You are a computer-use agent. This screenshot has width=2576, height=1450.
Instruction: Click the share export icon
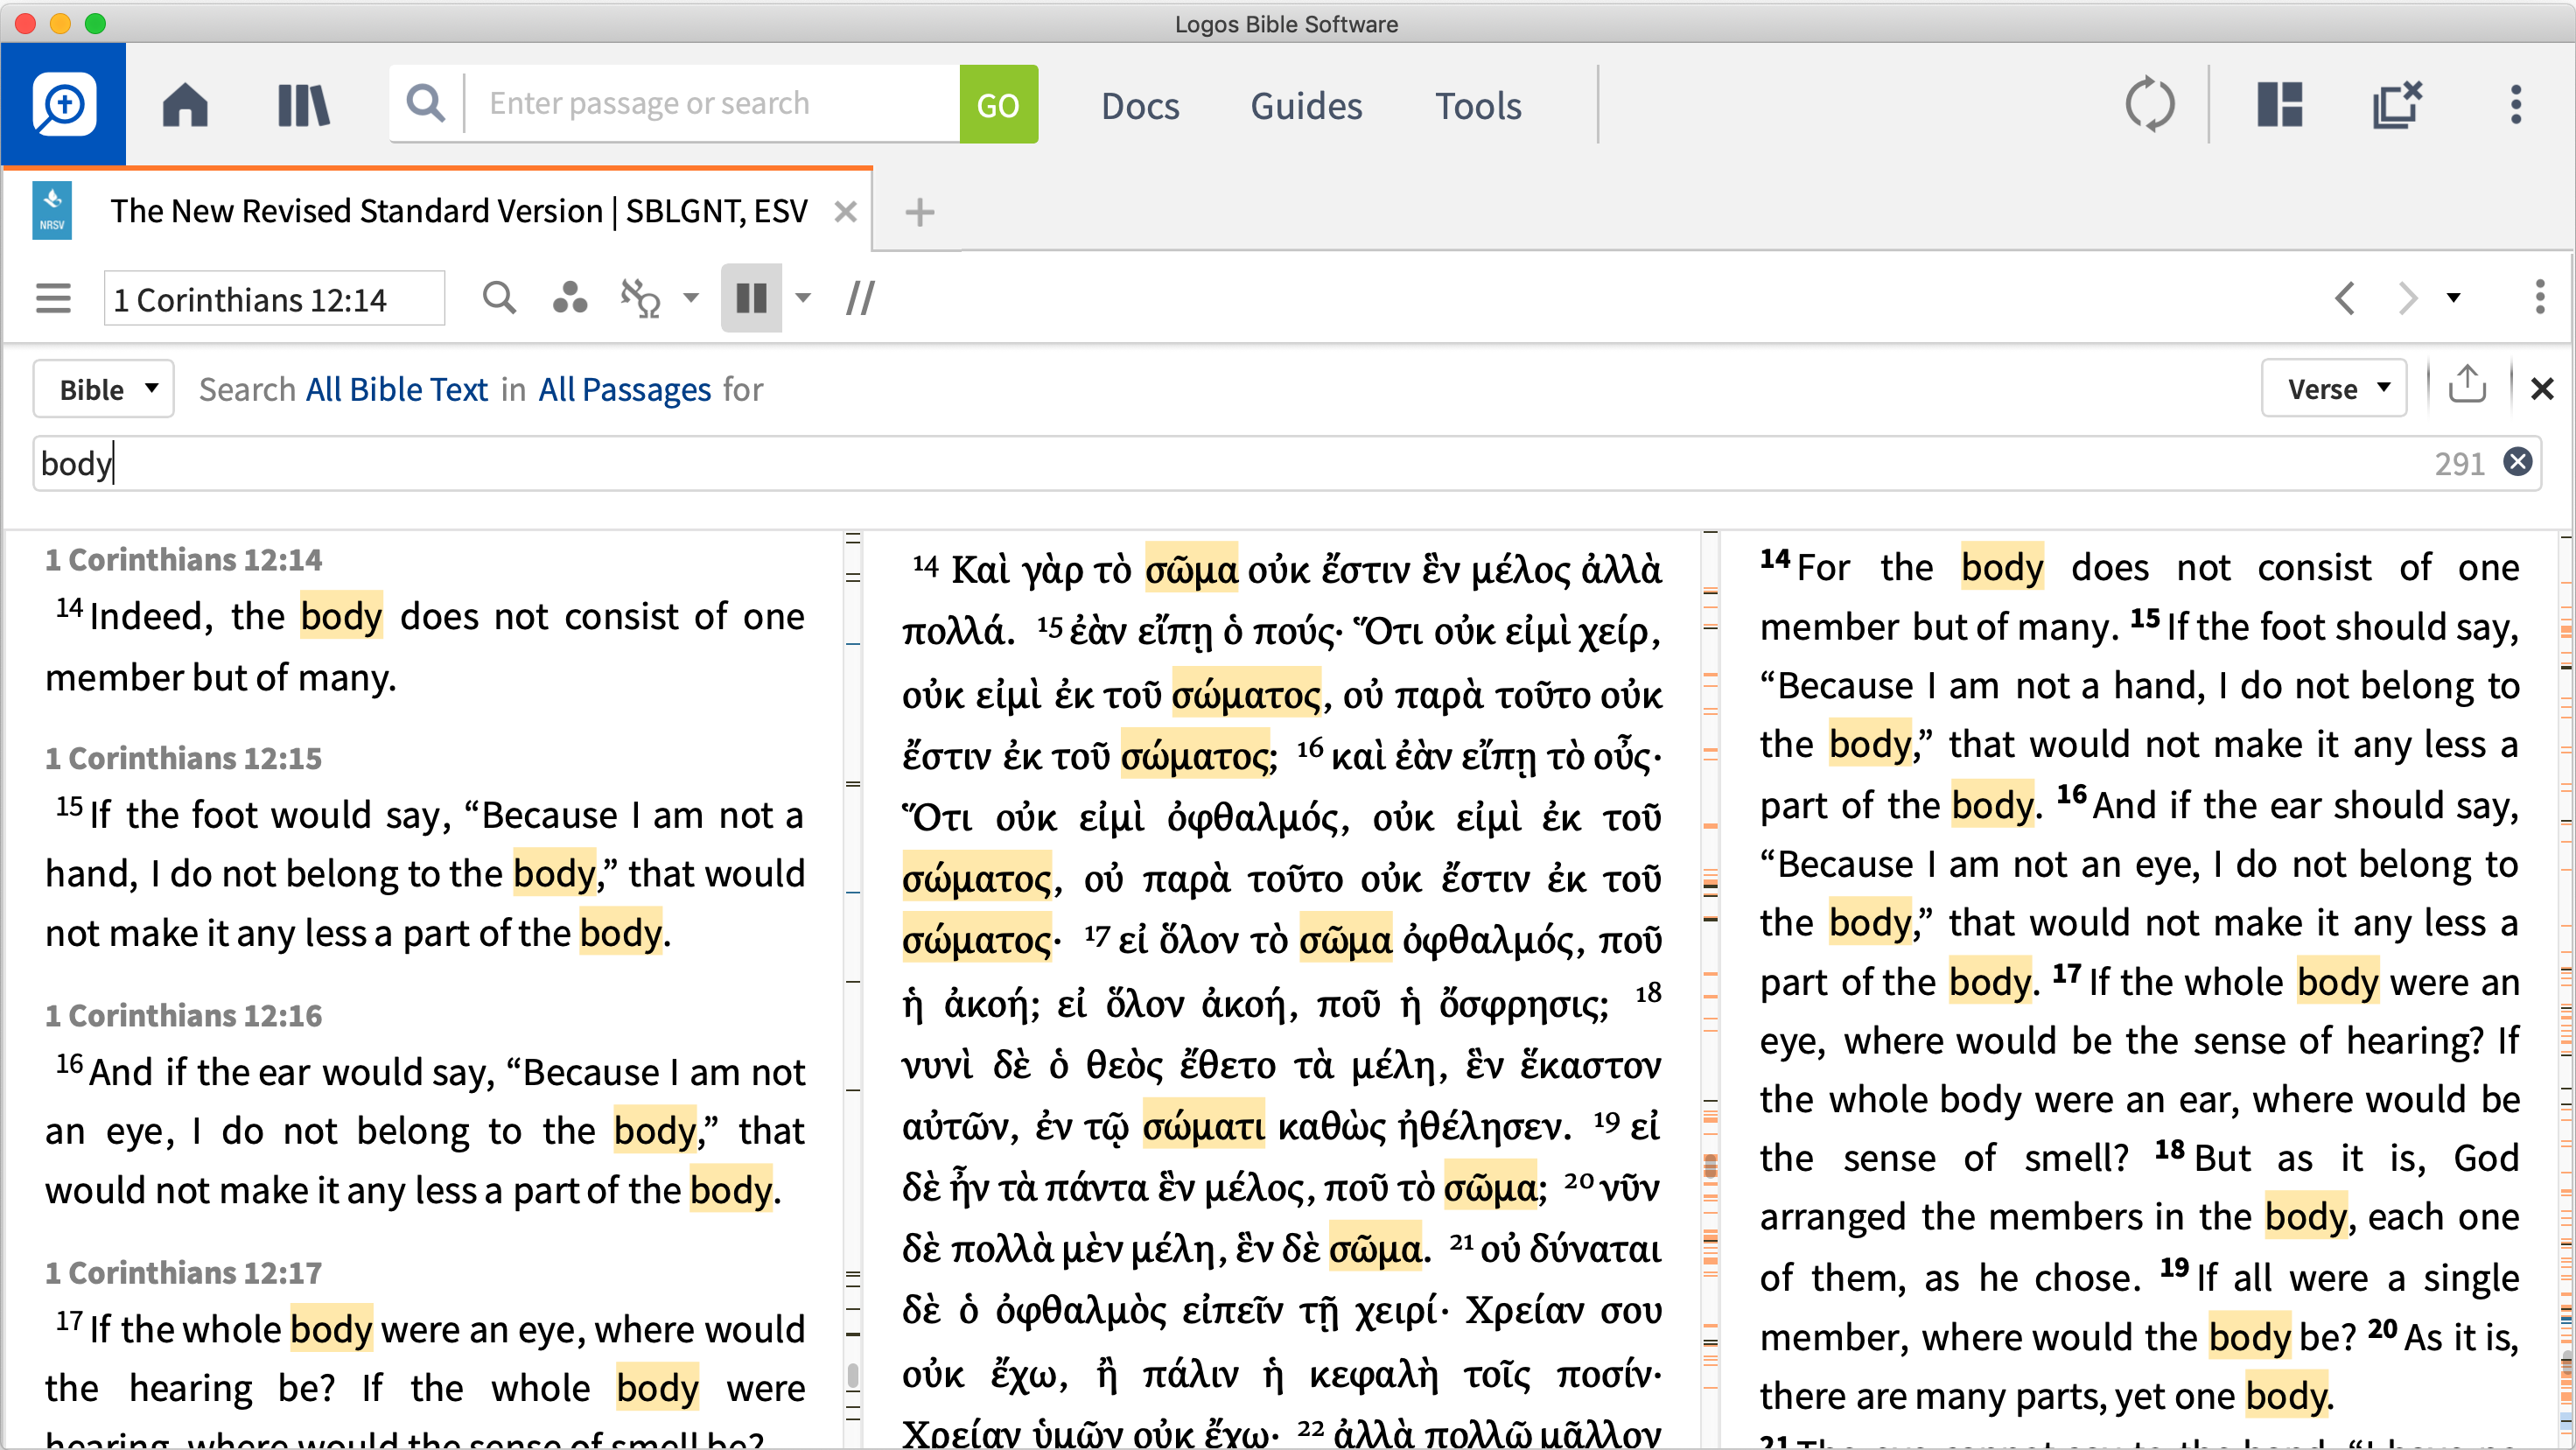tap(2467, 385)
